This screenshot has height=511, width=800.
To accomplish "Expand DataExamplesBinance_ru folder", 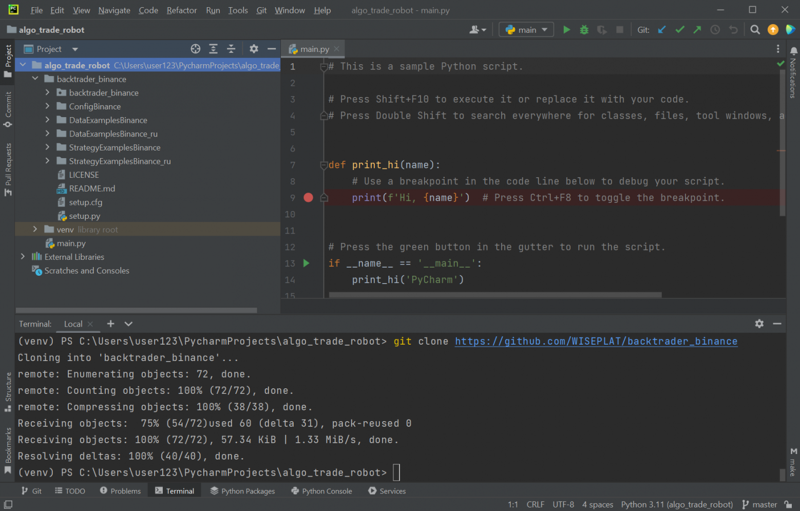I will click(x=47, y=134).
